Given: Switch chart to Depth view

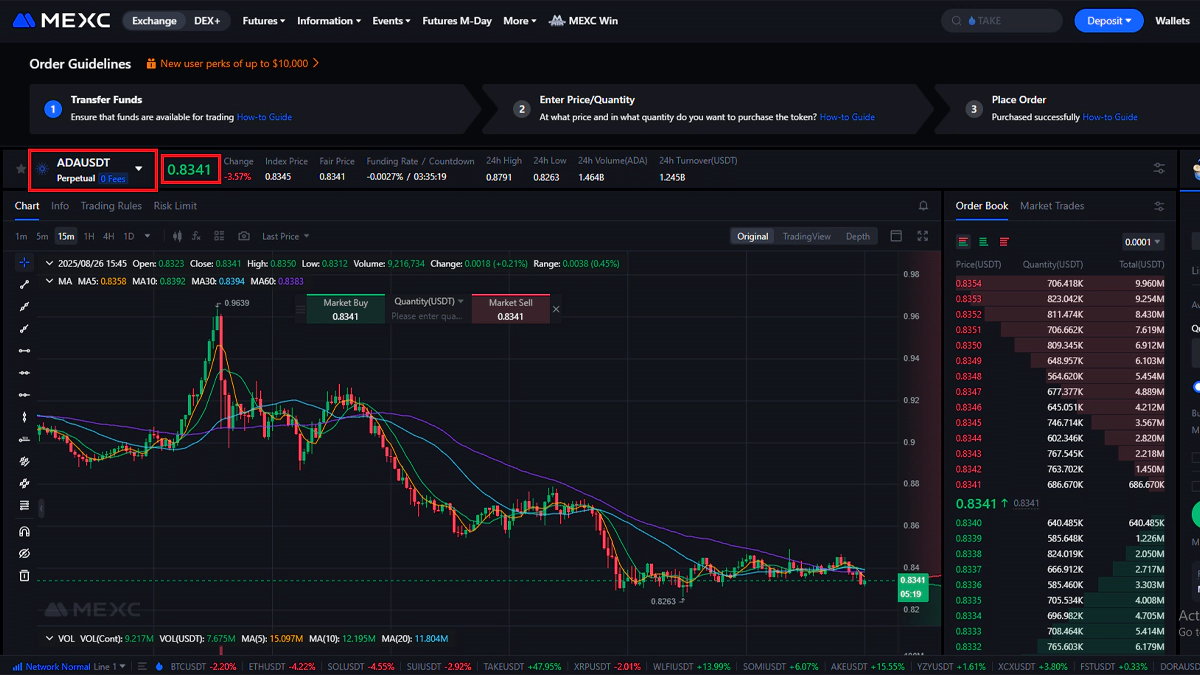Looking at the screenshot, I should 858,236.
